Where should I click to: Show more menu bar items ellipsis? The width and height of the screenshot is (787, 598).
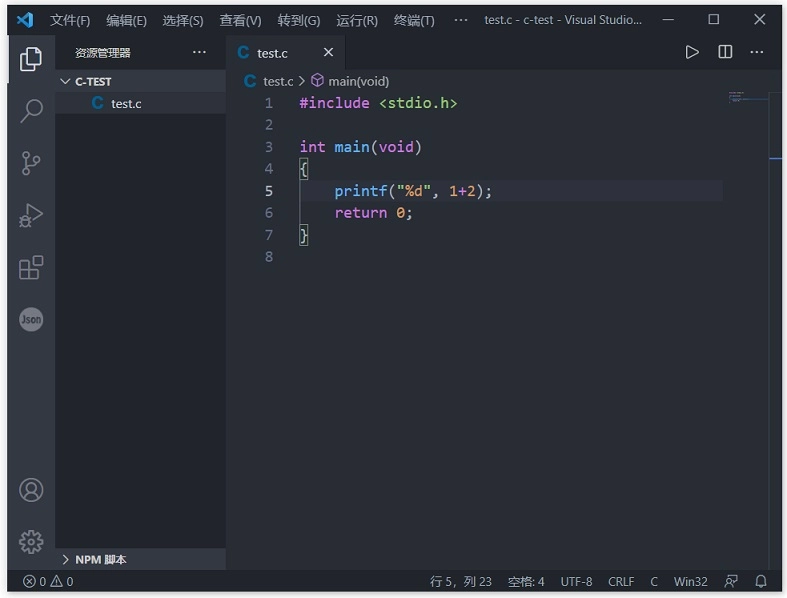[460, 20]
